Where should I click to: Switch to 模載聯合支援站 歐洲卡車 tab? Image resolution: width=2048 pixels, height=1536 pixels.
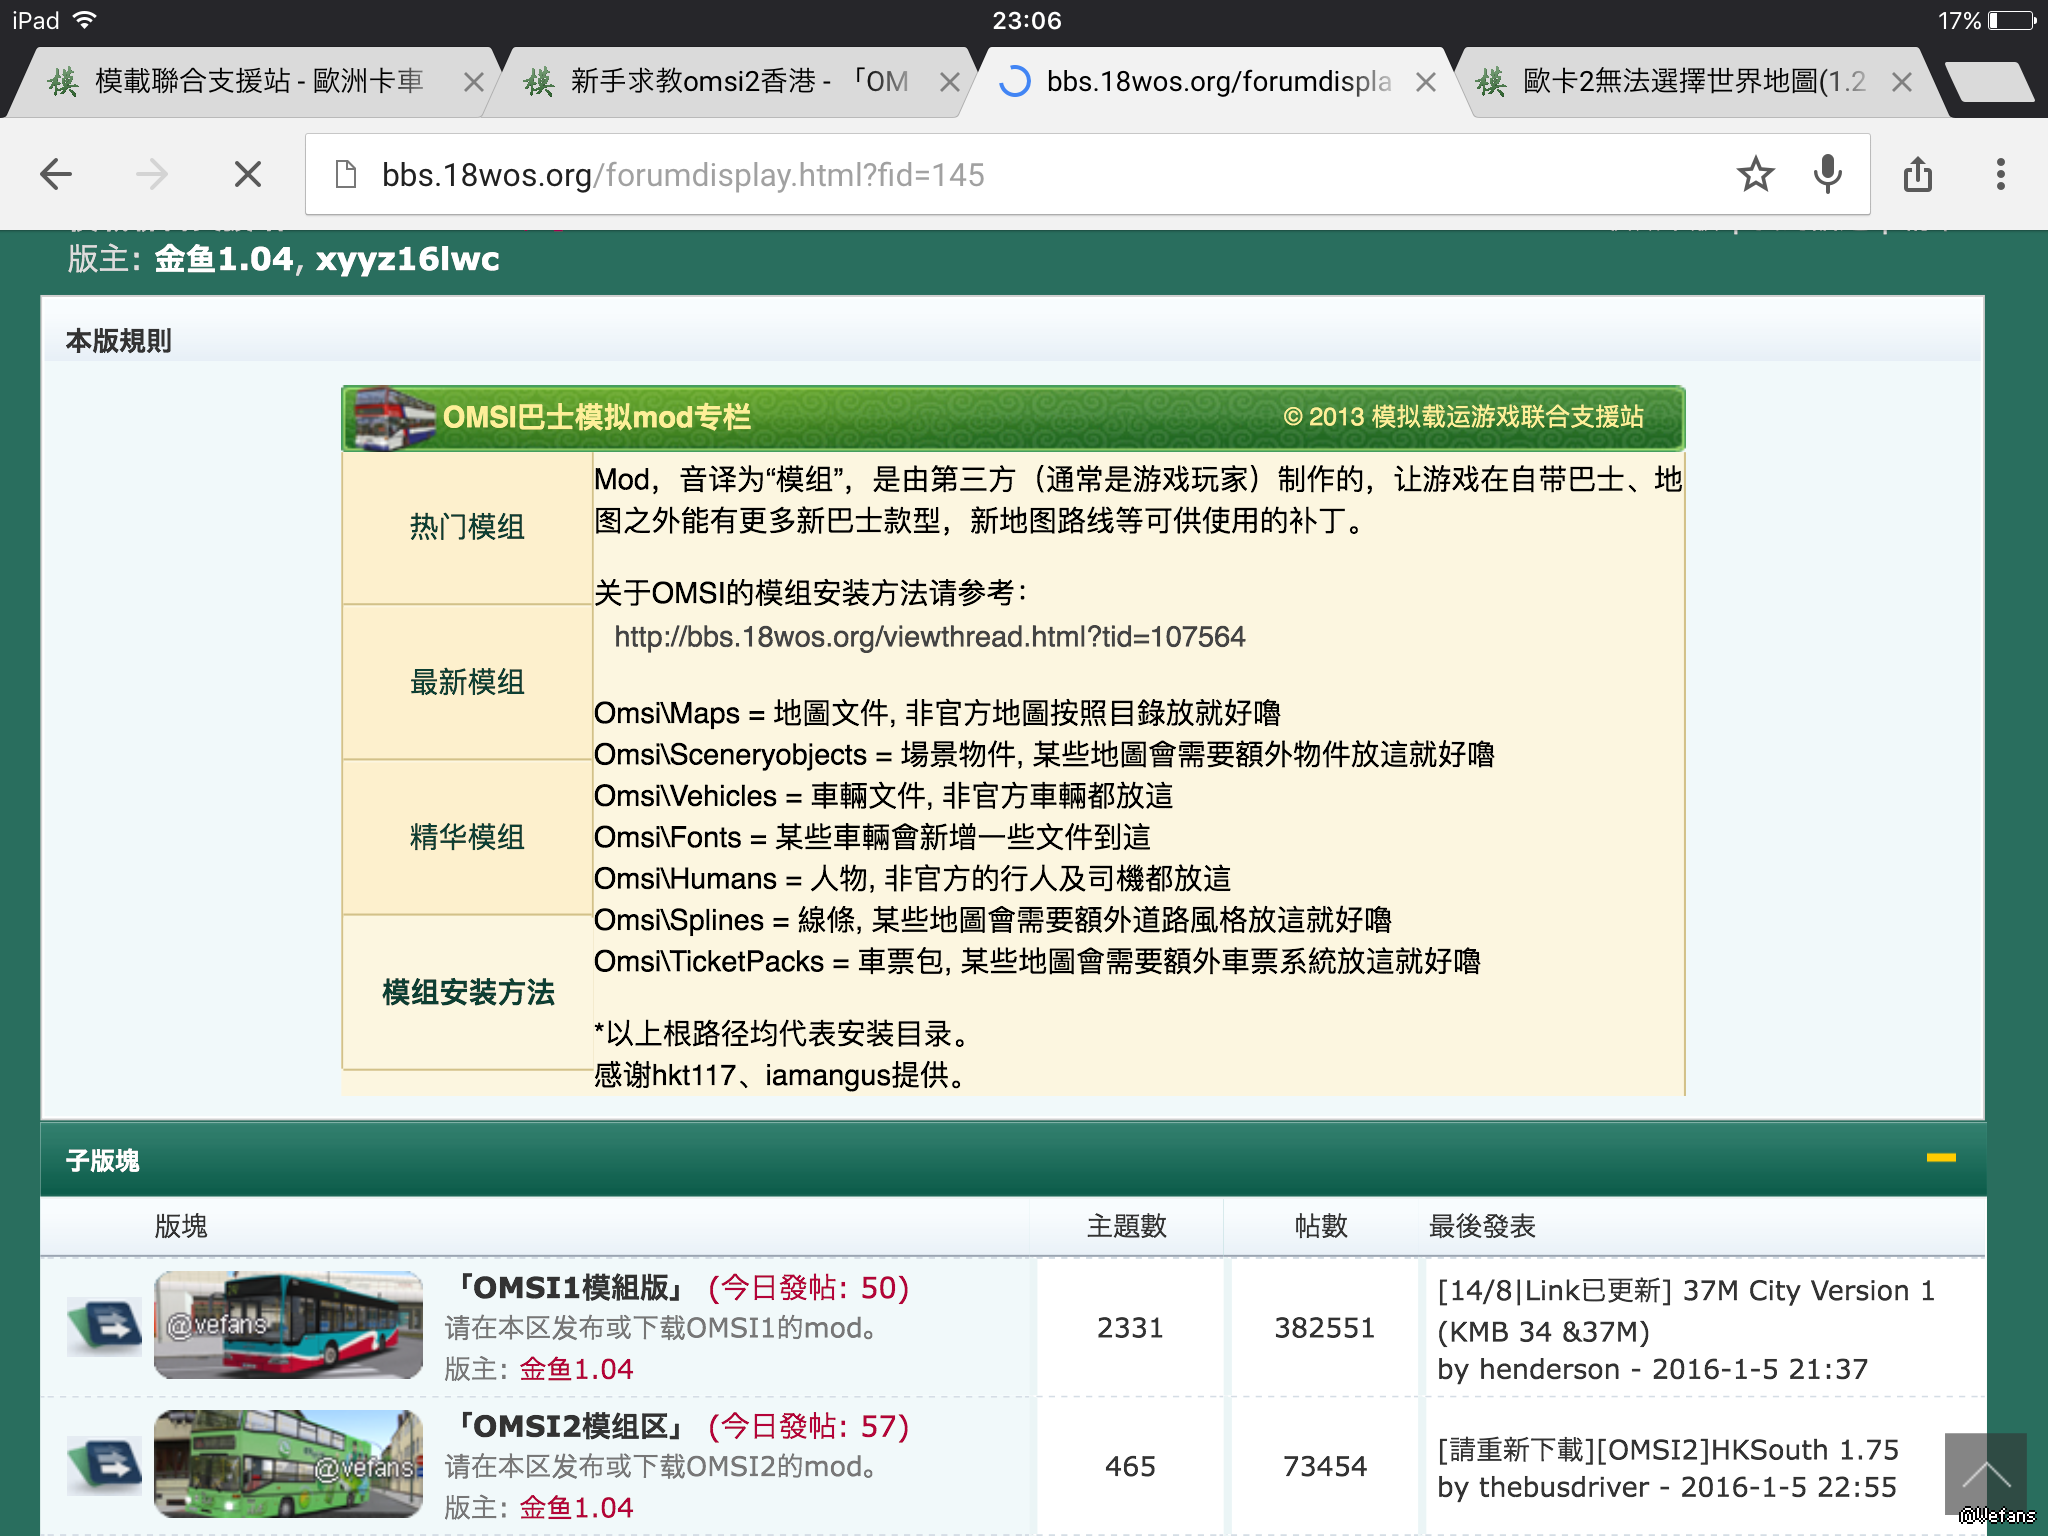tap(258, 82)
